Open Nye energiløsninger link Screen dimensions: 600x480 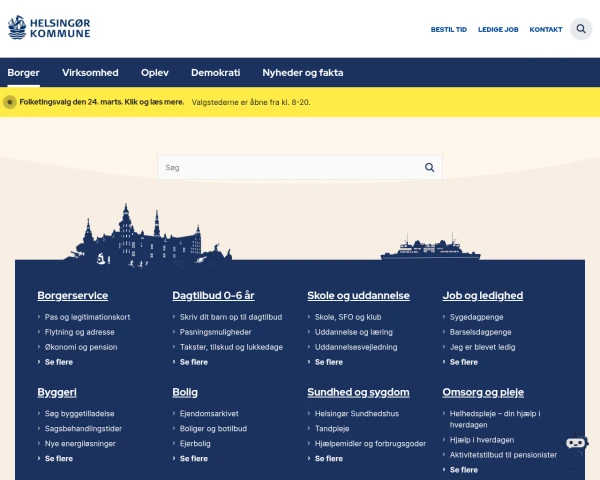coord(80,444)
